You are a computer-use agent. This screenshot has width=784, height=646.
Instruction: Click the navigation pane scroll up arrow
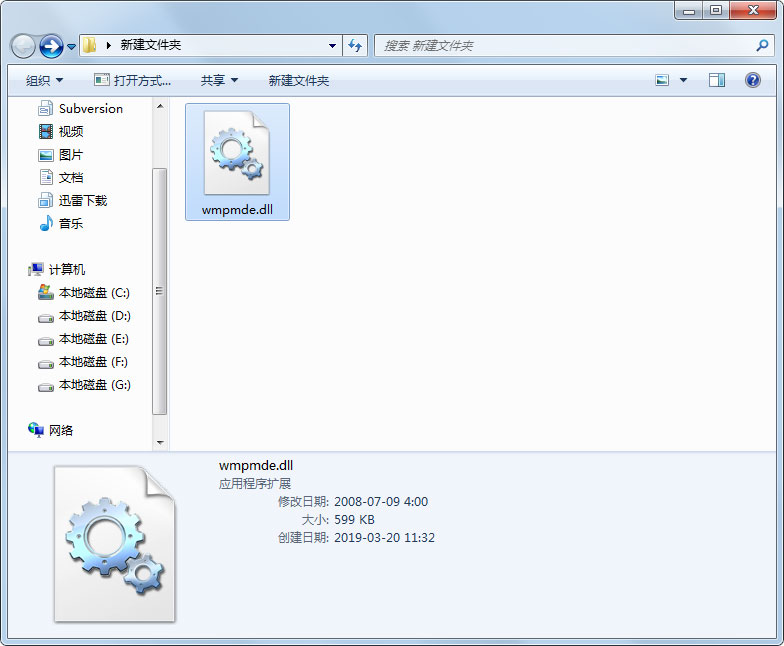pyautogui.click(x=160, y=106)
